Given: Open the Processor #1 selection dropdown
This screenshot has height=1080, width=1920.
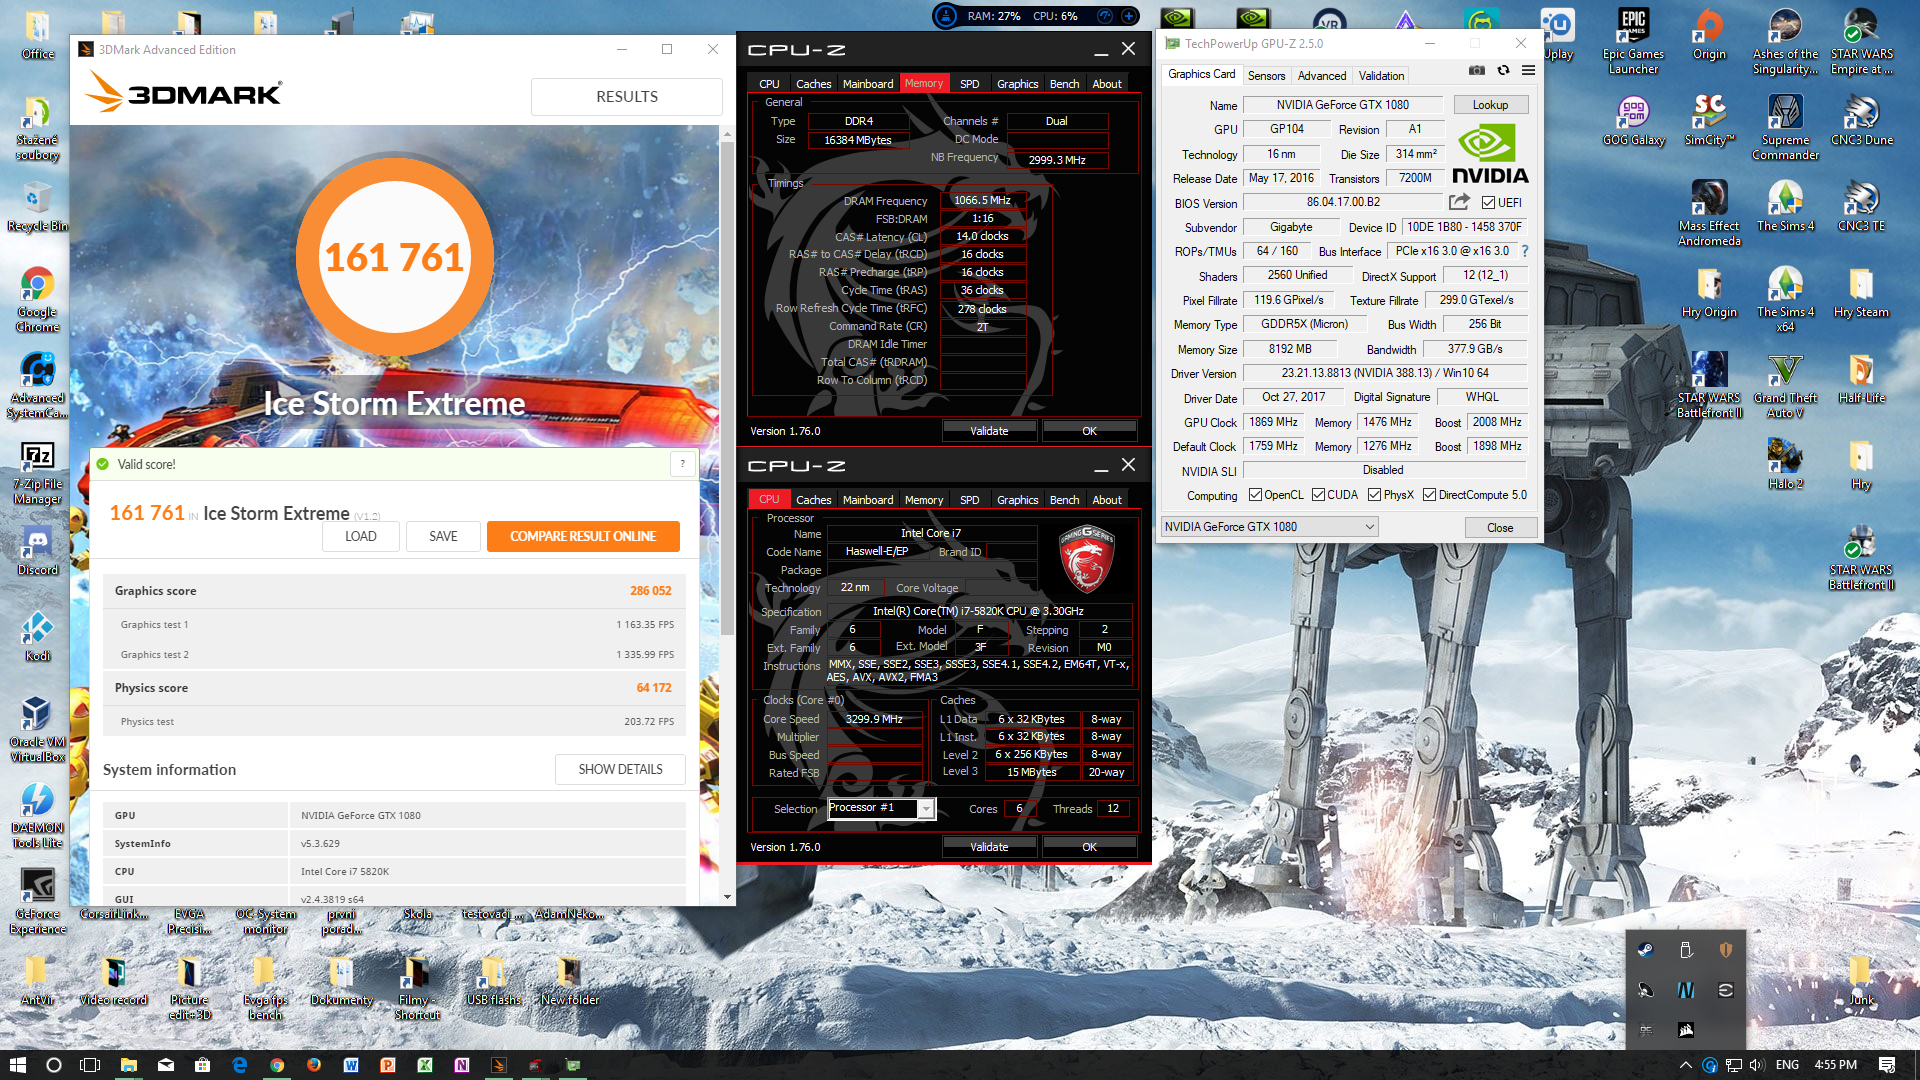Looking at the screenshot, I should (881, 808).
